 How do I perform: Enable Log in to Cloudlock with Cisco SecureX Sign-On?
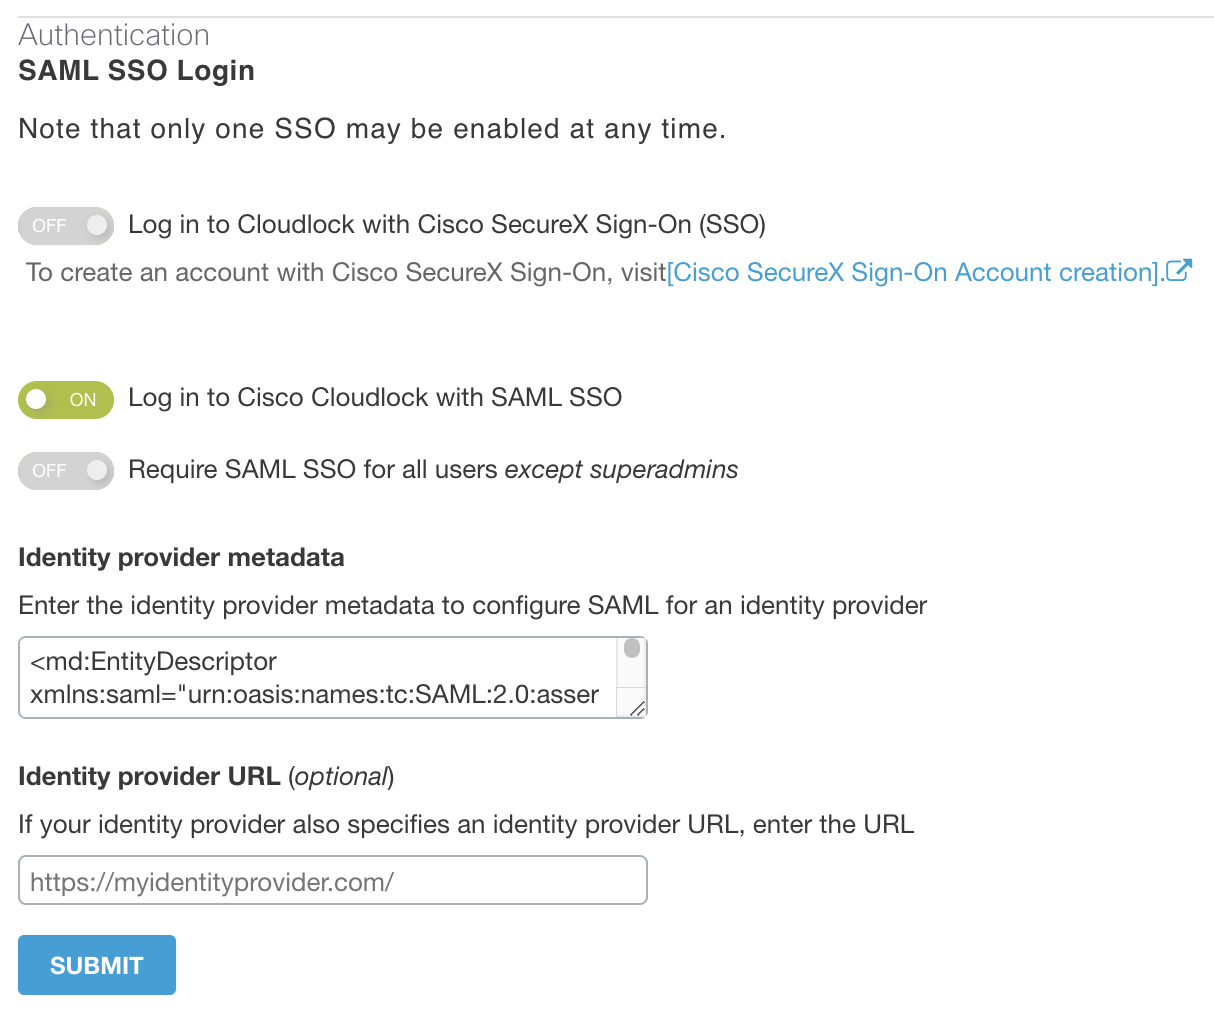point(66,225)
